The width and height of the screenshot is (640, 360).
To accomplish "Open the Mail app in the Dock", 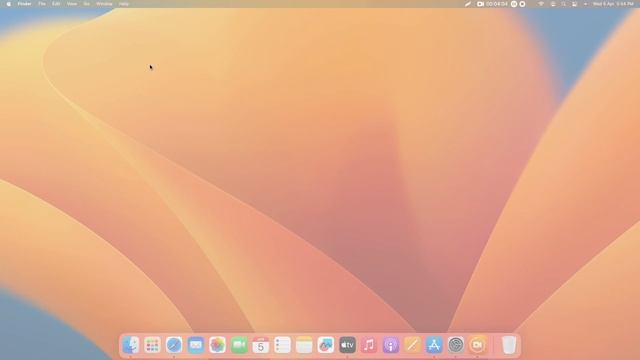I will (x=196, y=345).
